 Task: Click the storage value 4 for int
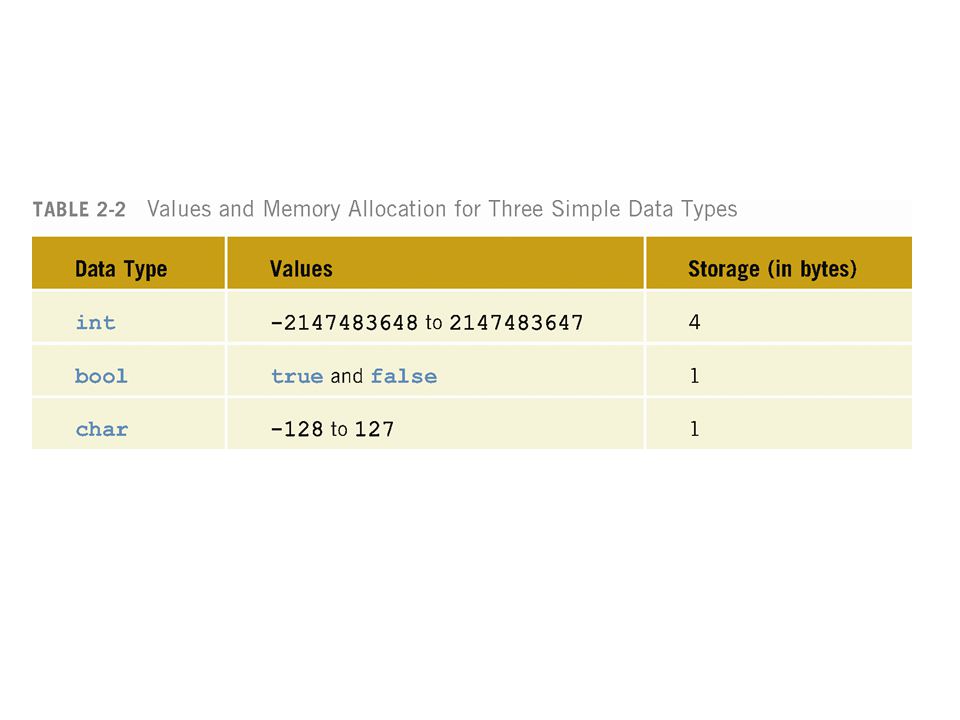click(x=694, y=322)
